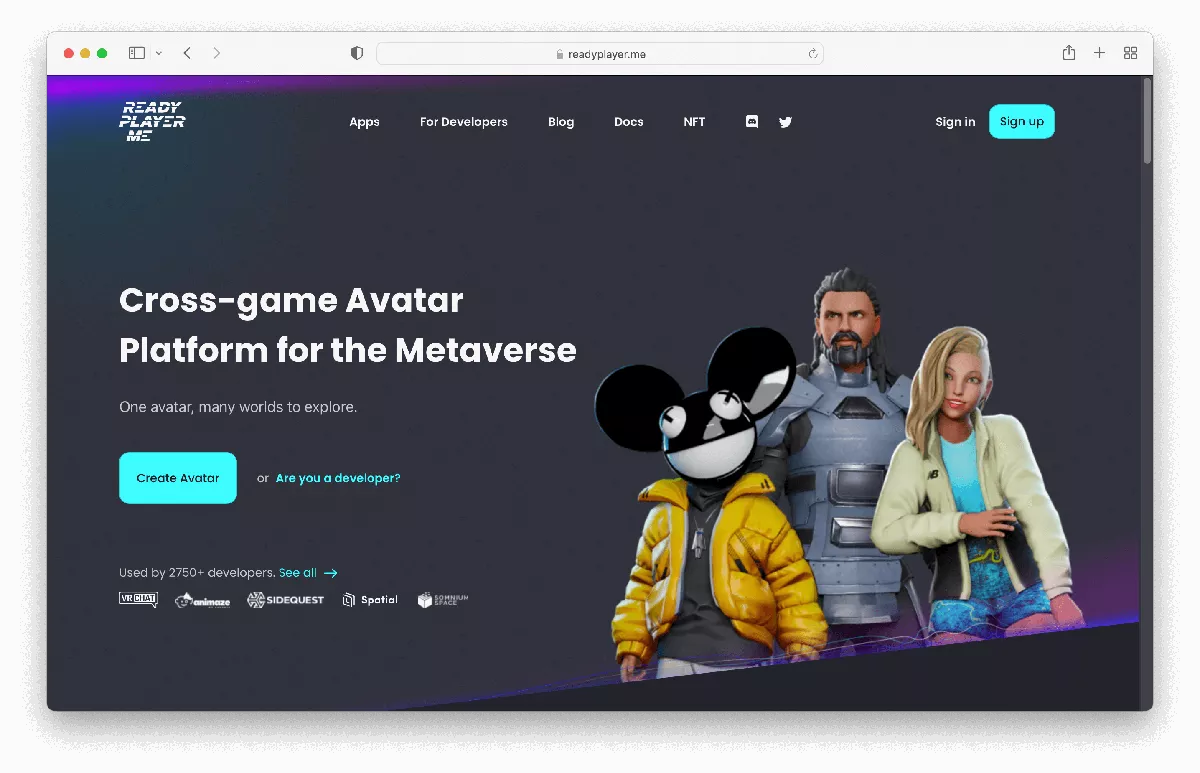Reload the page with the refresh icon
The width and height of the screenshot is (1200, 773).
tap(813, 54)
